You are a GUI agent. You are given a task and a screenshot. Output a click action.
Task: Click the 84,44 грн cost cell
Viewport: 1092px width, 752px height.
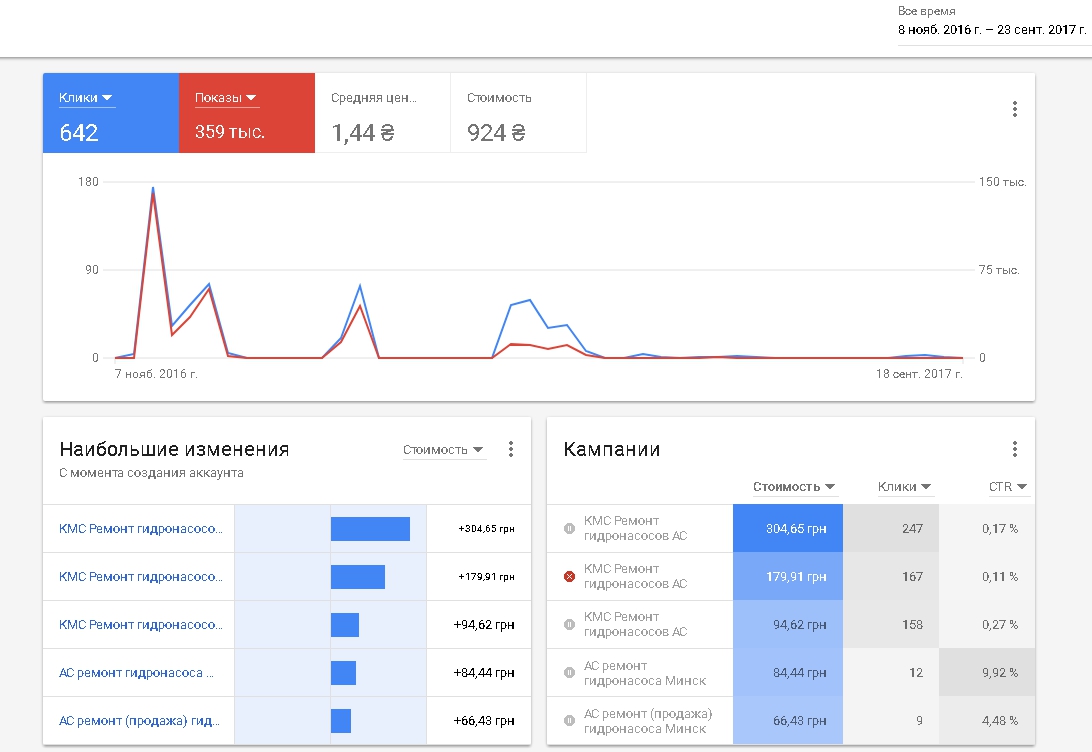(788, 673)
